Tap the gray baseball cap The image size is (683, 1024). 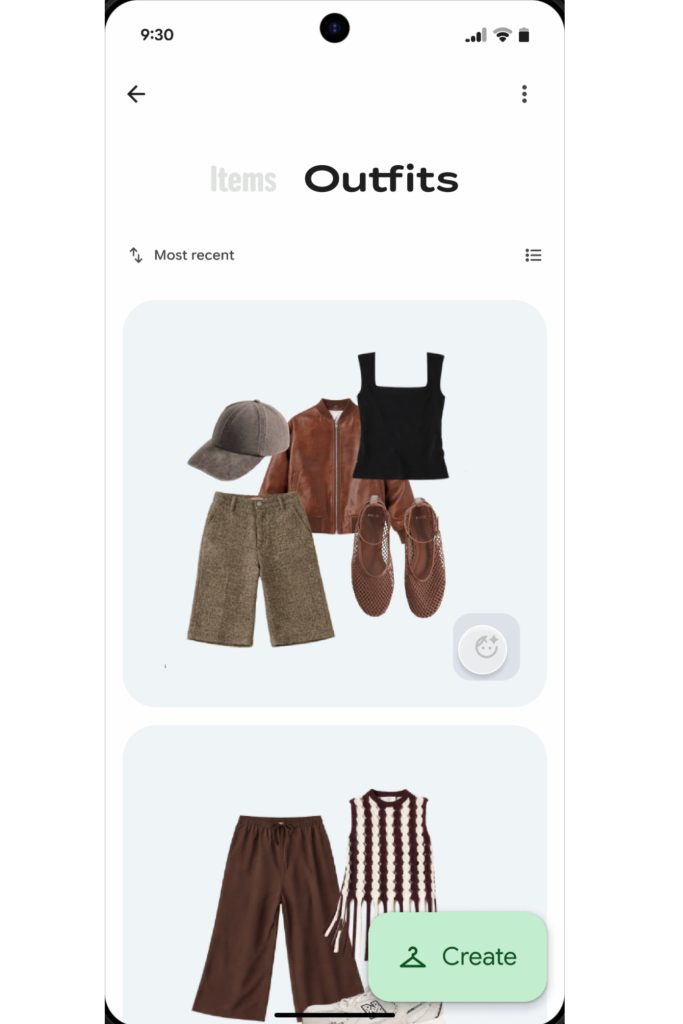click(239, 440)
